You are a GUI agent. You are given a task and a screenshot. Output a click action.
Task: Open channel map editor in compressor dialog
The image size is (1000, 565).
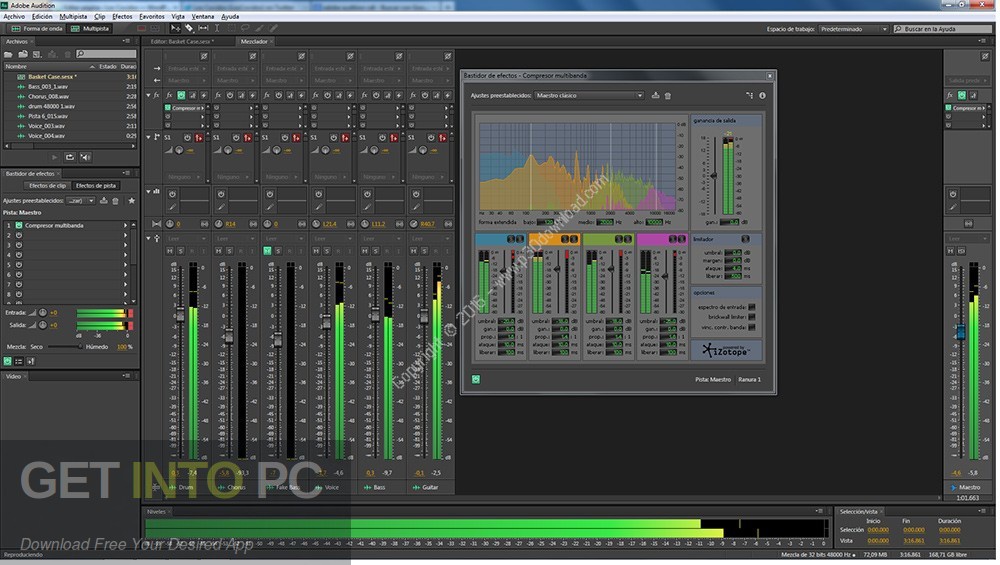coord(749,96)
